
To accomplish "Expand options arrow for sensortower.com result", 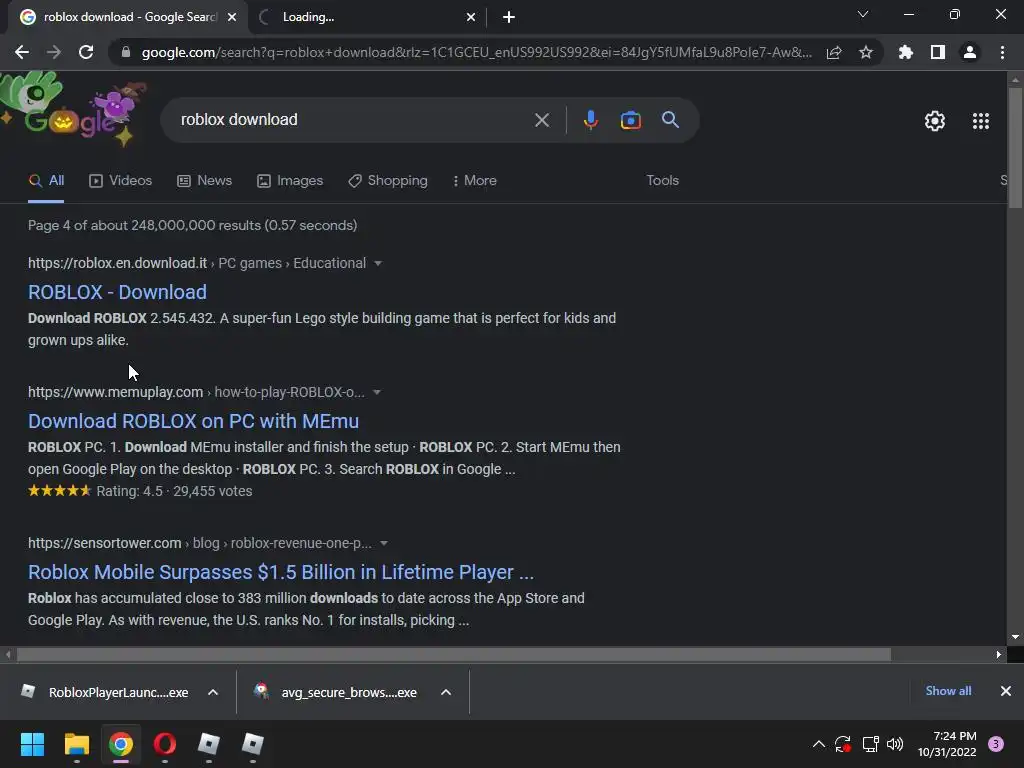I will click(x=384, y=543).
